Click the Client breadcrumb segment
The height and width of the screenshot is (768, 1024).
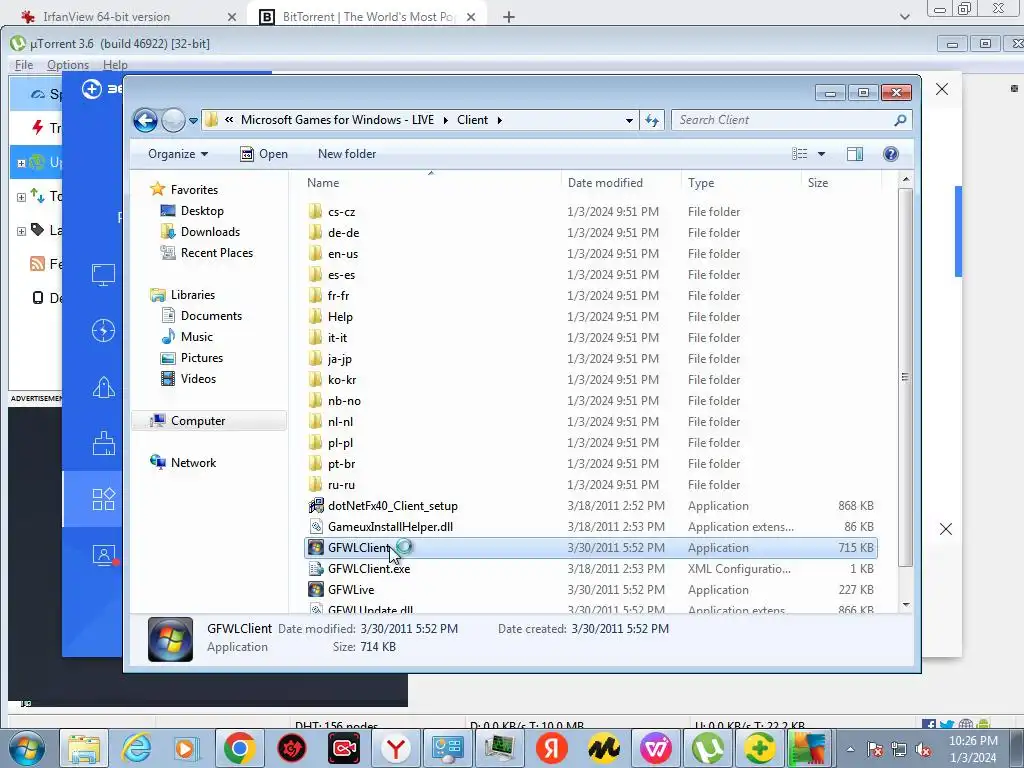(472, 120)
